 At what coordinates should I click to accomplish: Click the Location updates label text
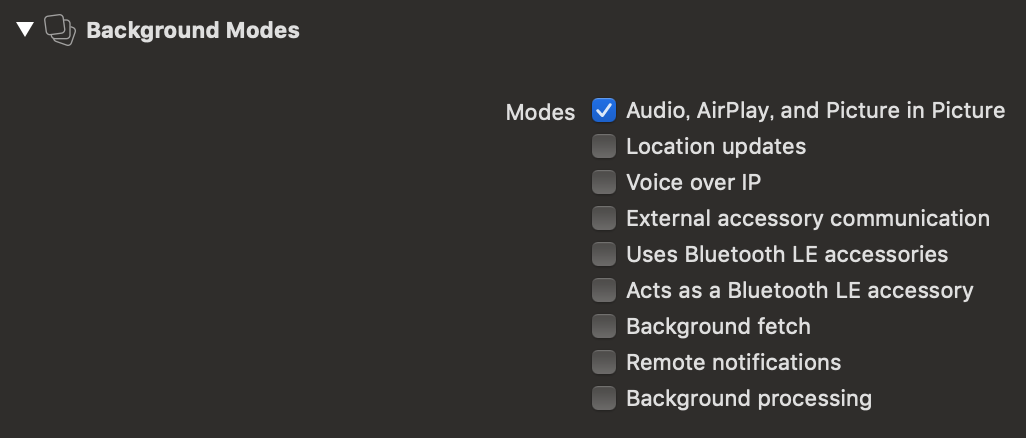(716, 147)
